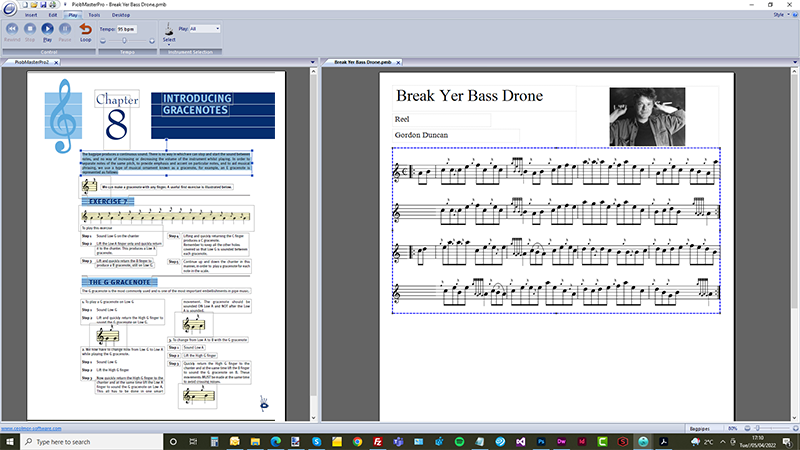
Task: Click the zoom out minus button
Action: (747, 429)
